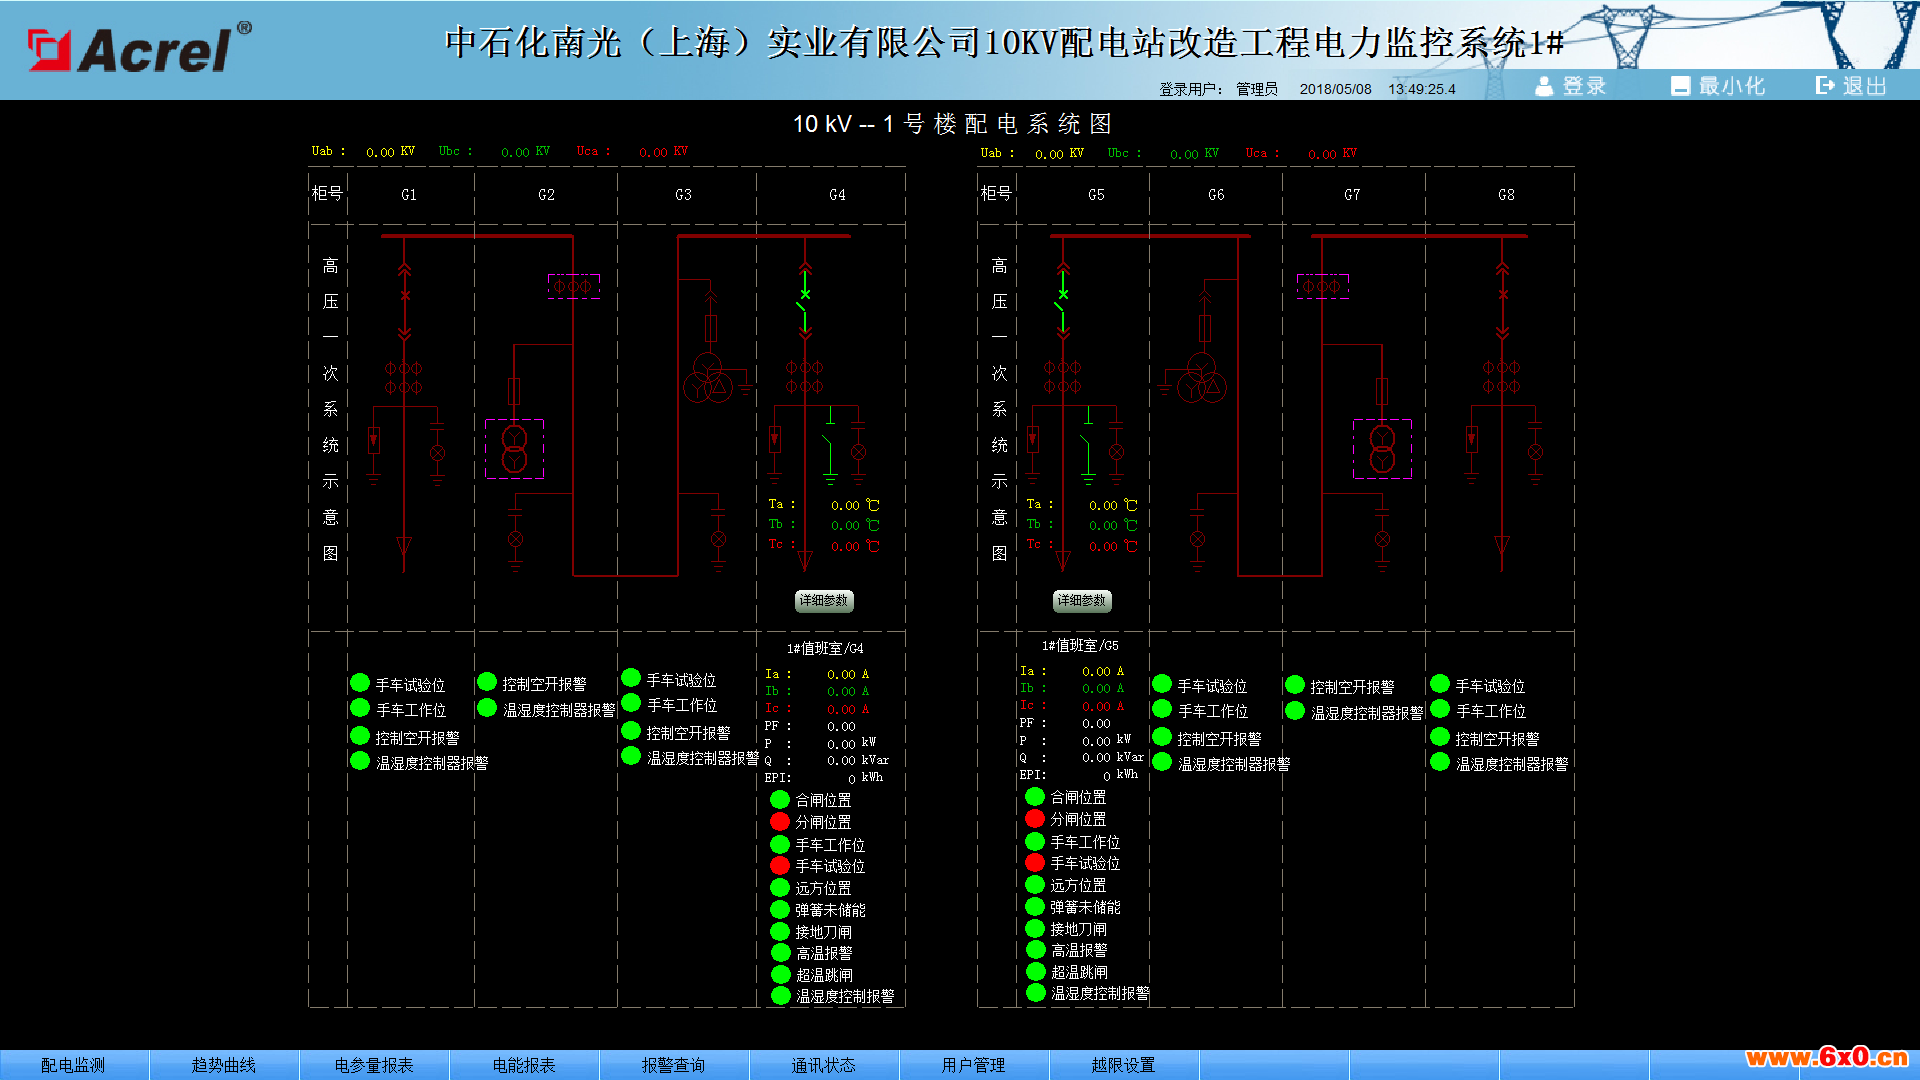The image size is (1920, 1080).
Task: Click the G5 green earthing switch symbol
Action: coord(1088,445)
